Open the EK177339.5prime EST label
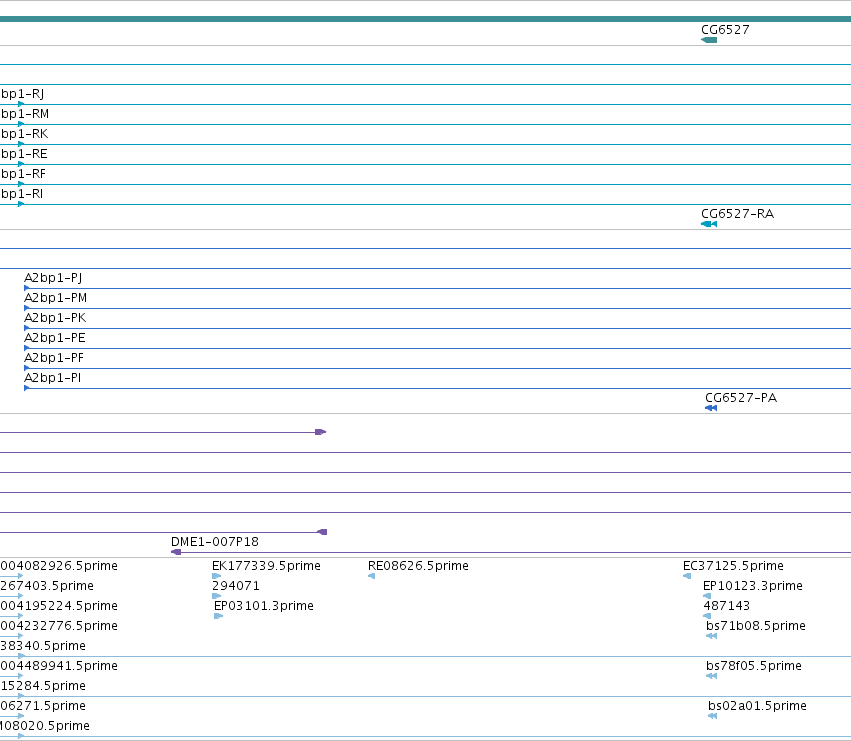Viewport: 851px width, 741px height. 266,566
